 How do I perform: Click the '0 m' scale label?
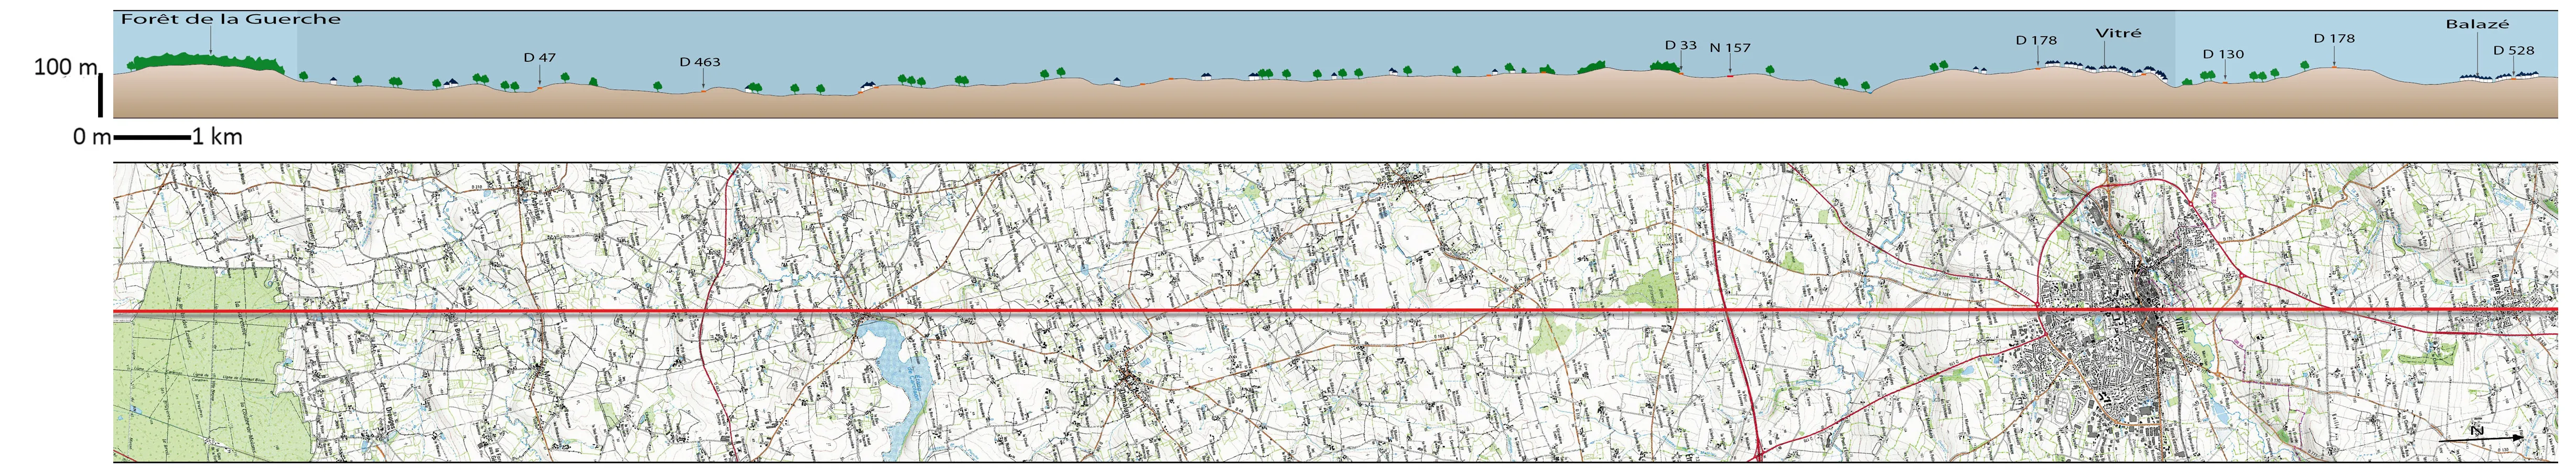[91, 137]
